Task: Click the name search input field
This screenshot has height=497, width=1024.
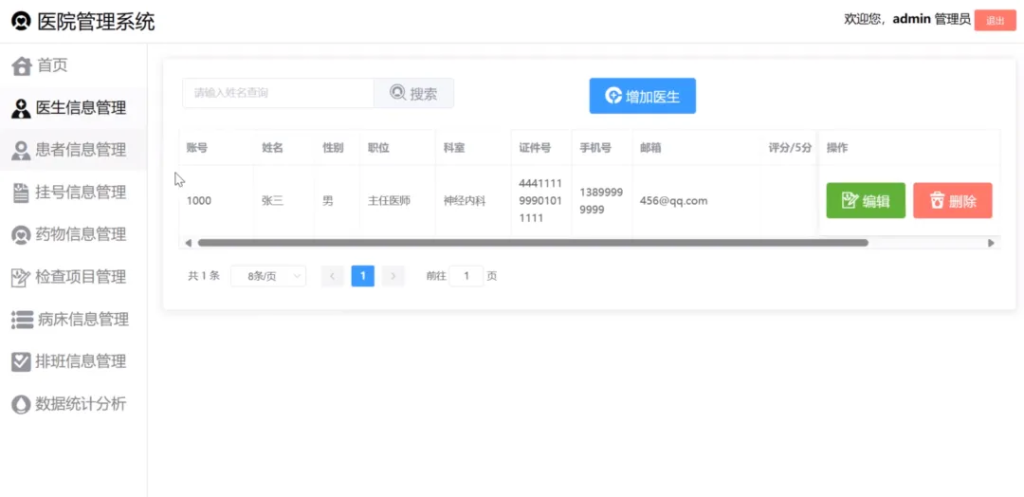Action: (x=278, y=93)
